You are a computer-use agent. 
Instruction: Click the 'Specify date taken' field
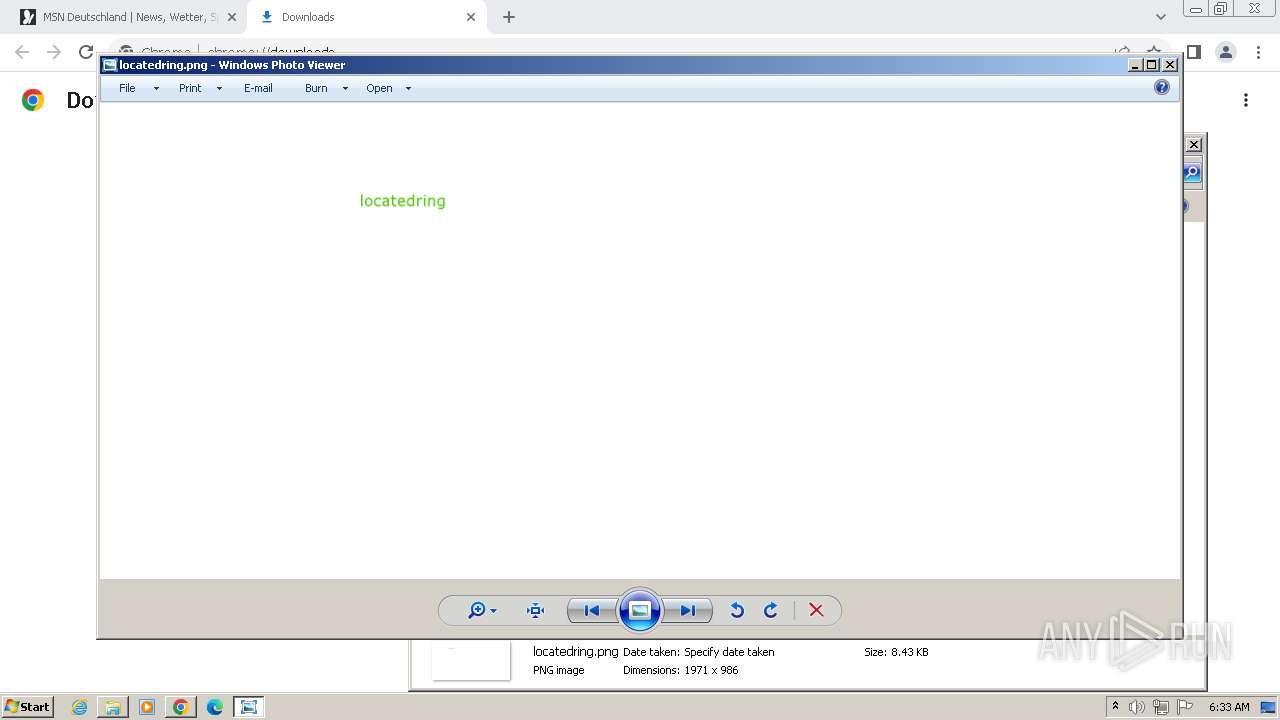[729, 652]
